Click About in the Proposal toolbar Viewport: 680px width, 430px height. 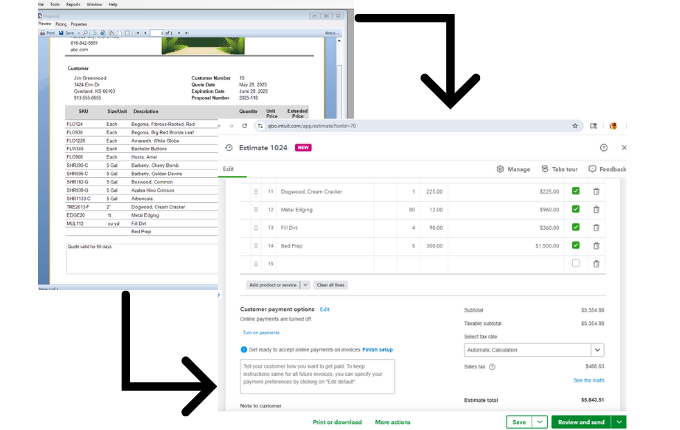331,33
